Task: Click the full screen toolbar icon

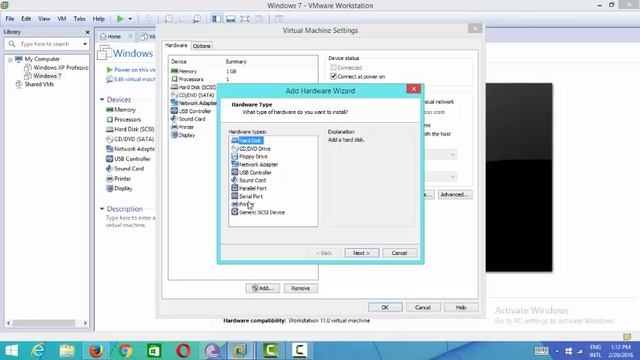Action: (245, 19)
